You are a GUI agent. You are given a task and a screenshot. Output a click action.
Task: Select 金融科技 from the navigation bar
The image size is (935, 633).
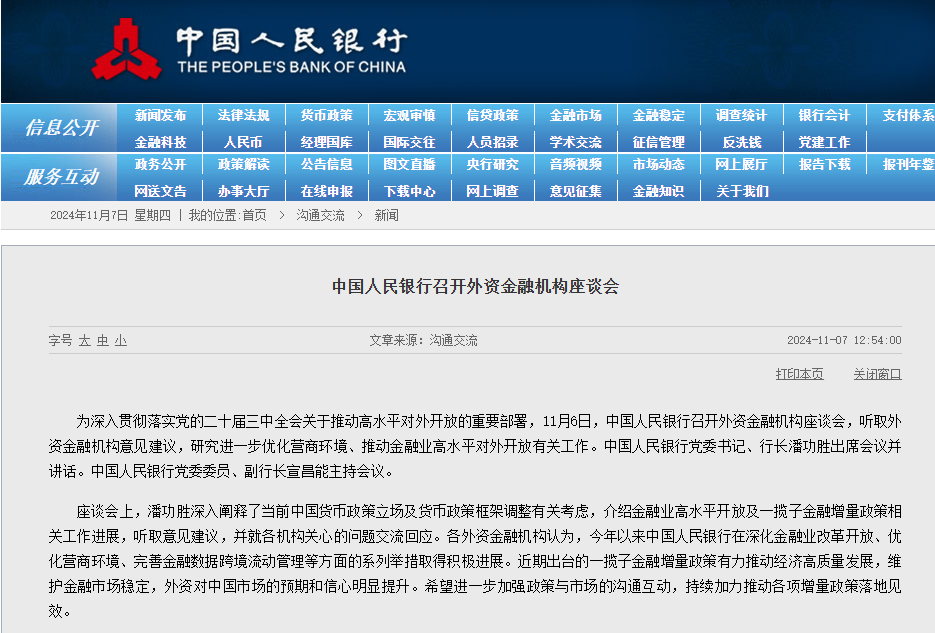tap(161, 141)
